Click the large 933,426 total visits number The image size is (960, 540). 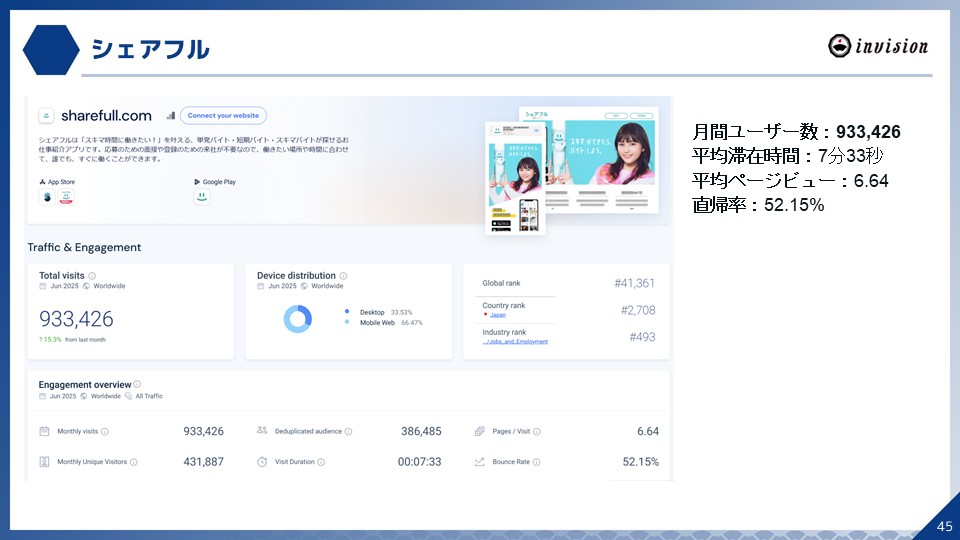pyautogui.click(x=76, y=319)
